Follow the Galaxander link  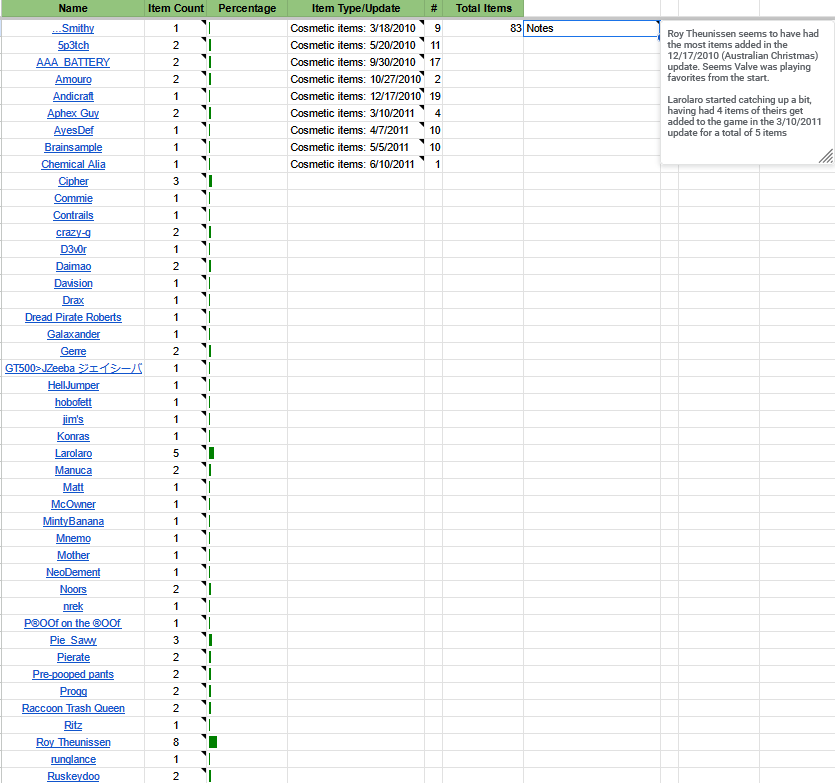click(73, 335)
